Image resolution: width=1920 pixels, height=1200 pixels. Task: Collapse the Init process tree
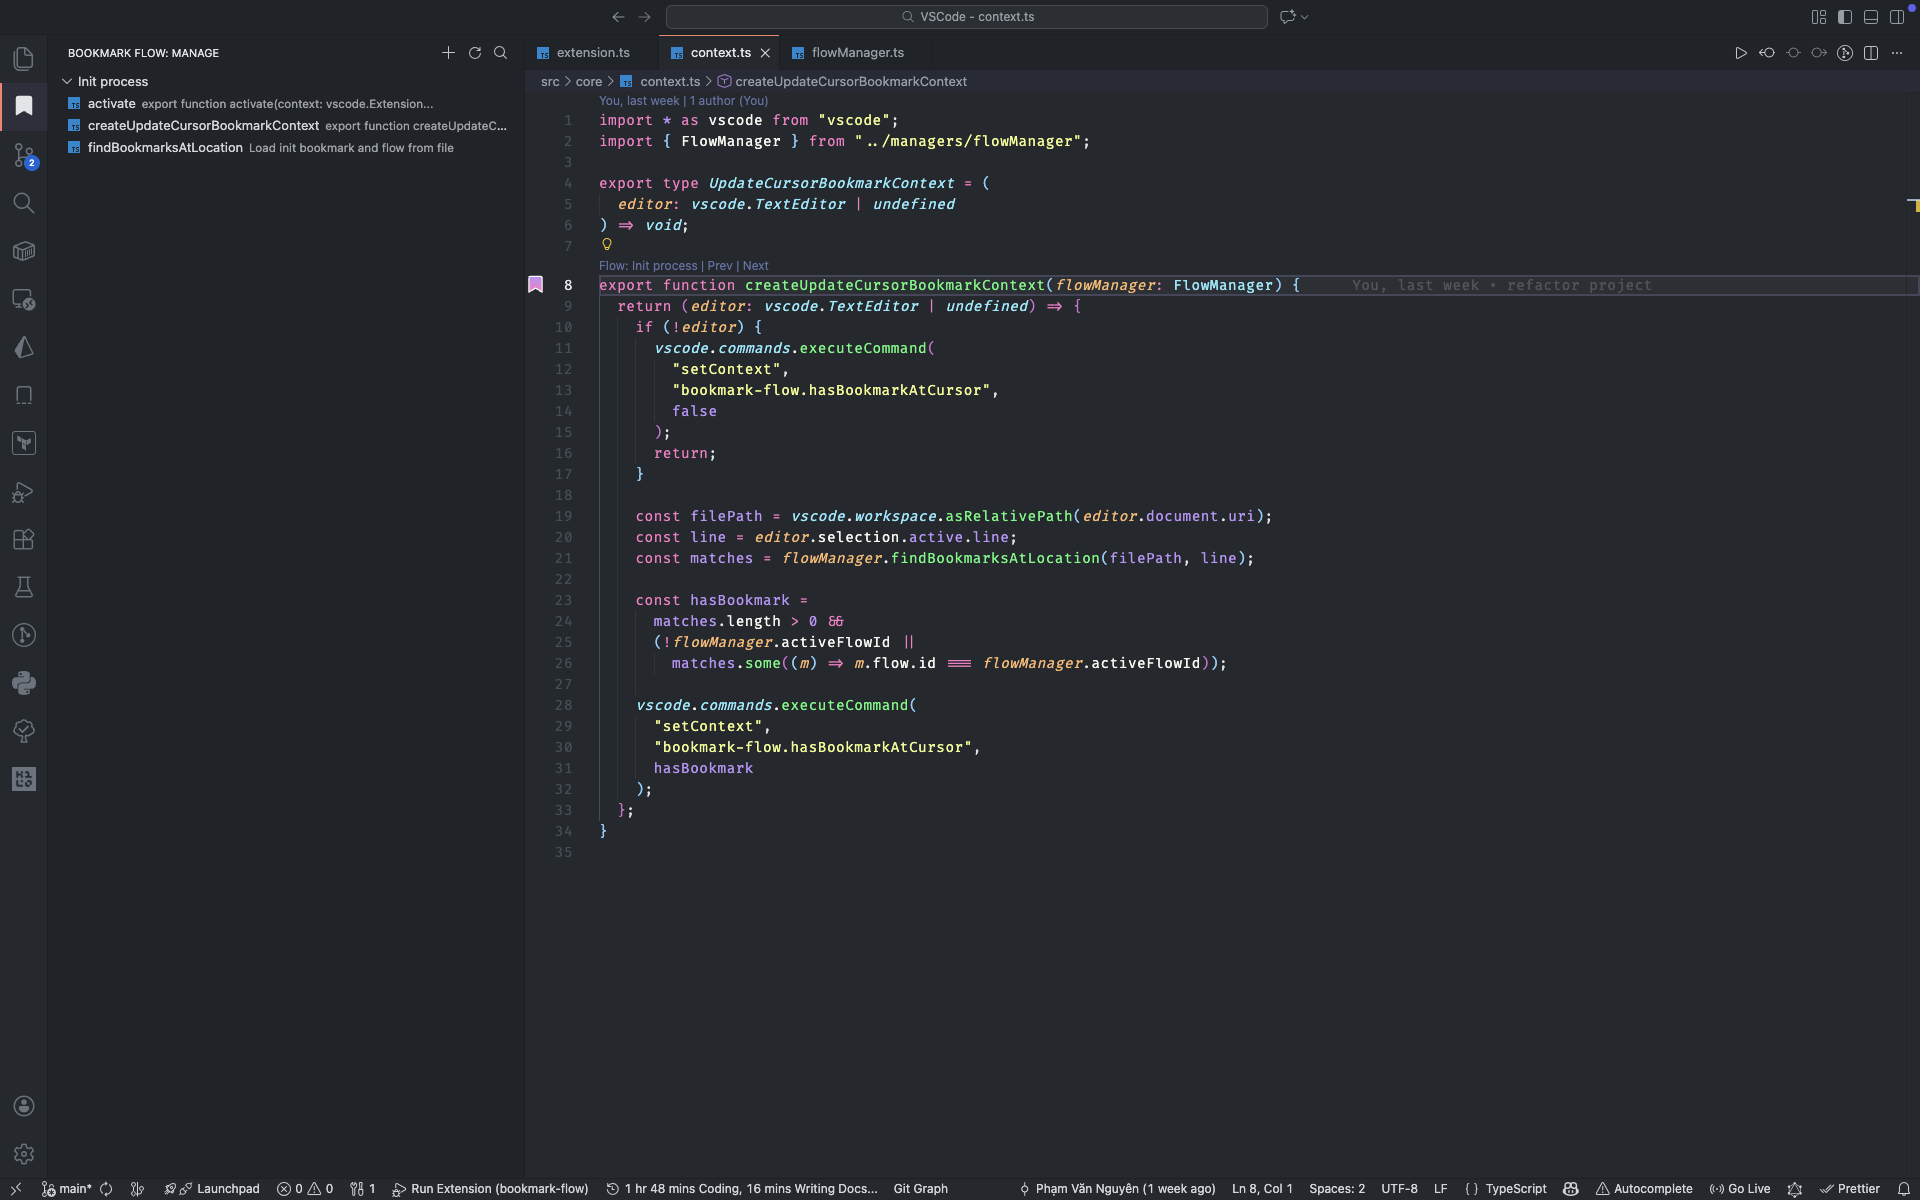67,81
